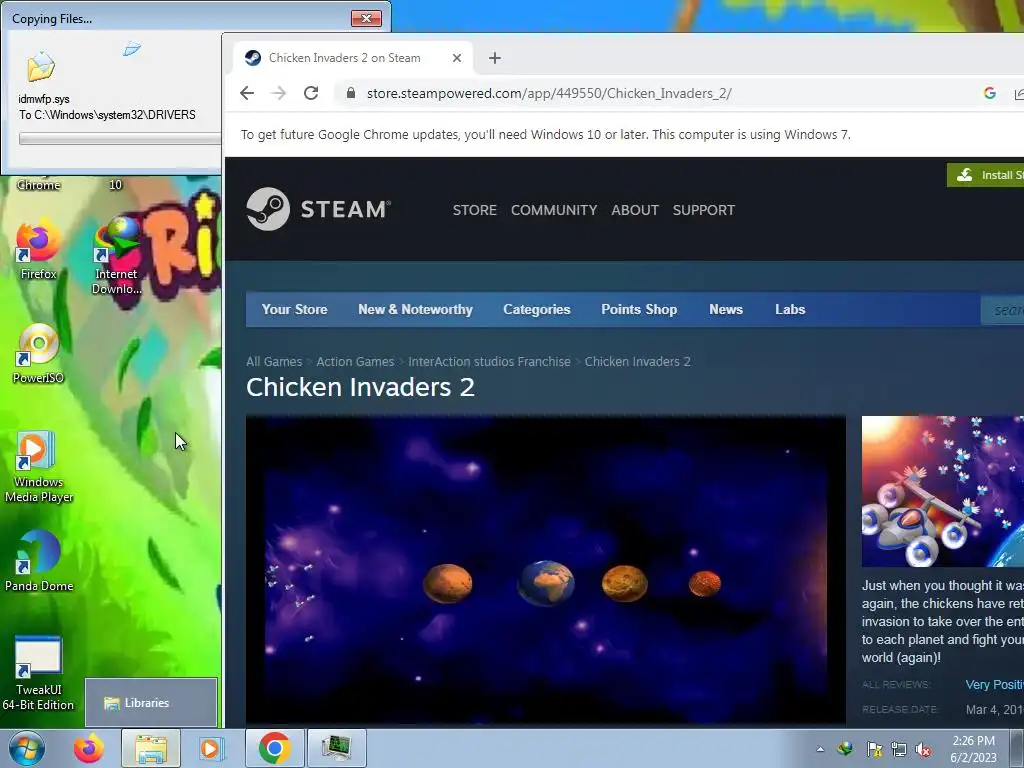Viewport: 1024px width, 768px height.
Task: Open the News tab
Action: [x=726, y=310]
